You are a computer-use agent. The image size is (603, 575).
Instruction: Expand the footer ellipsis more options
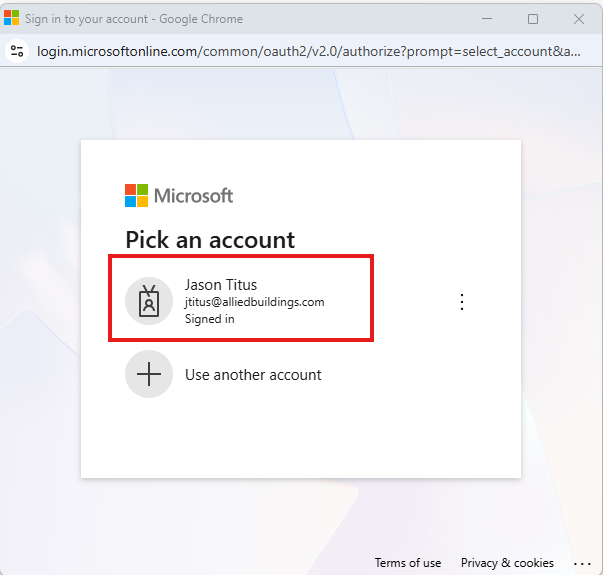point(582,563)
